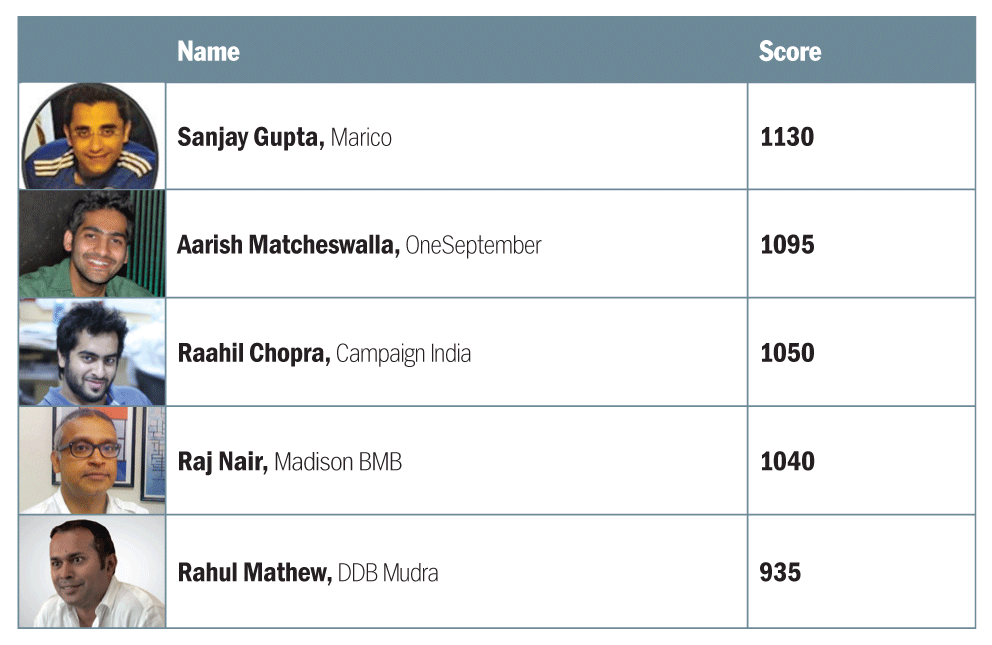Viewport: 992px width, 645px height.
Task: Click the Marico company text
Action: [x=361, y=137]
